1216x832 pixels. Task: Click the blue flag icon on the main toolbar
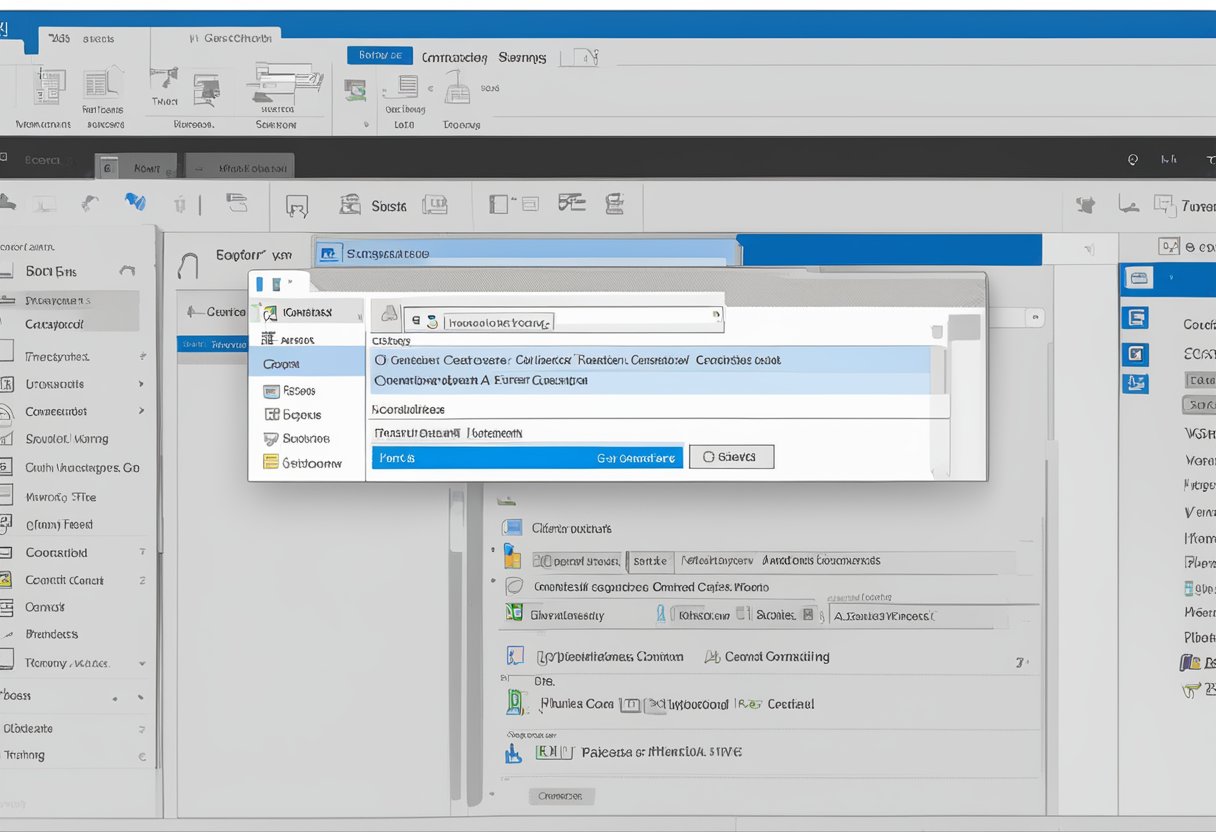tap(134, 202)
